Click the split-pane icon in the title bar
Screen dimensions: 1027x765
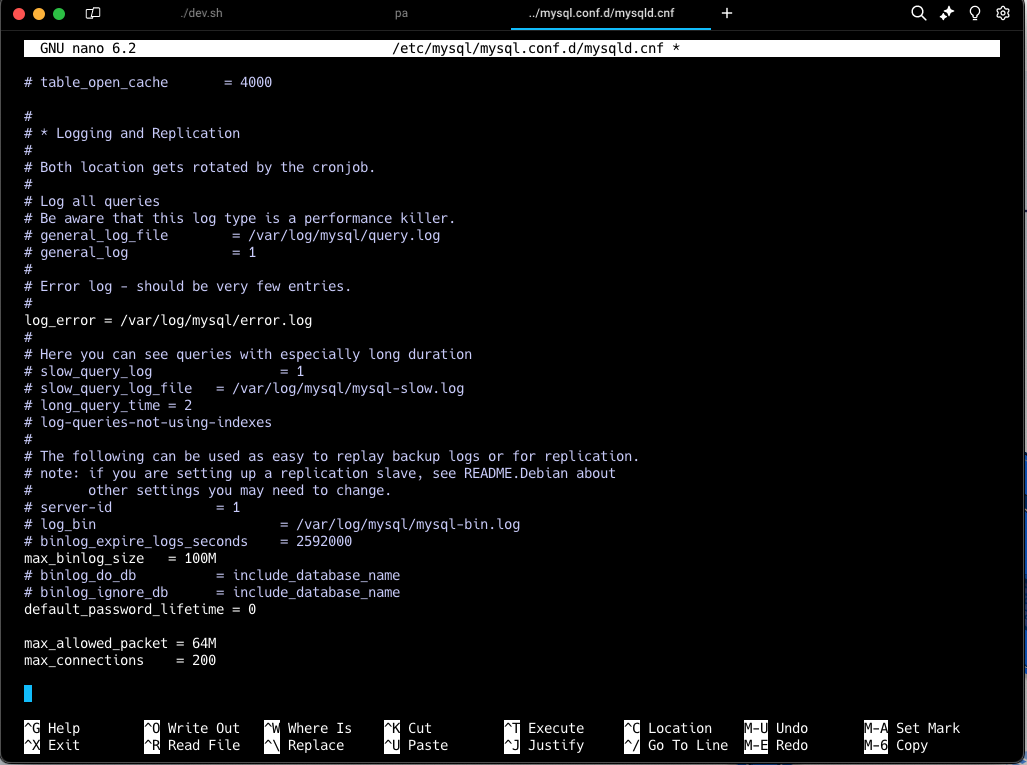pyautogui.click(x=91, y=14)
